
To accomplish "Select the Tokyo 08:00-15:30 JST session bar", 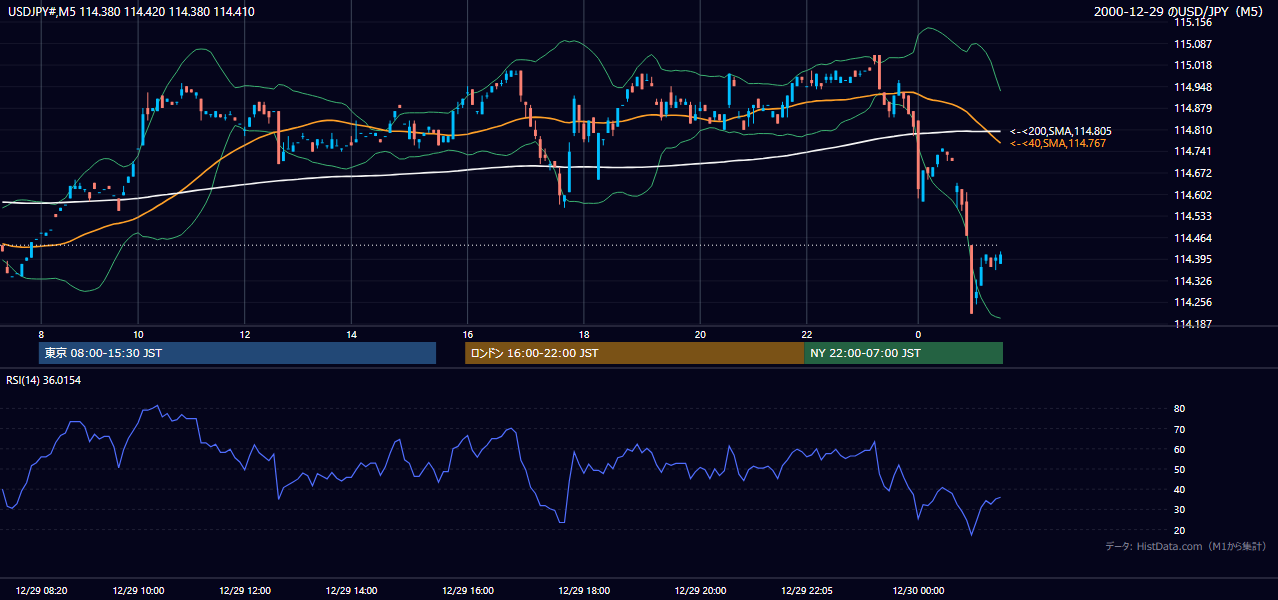I will [237, 353].
